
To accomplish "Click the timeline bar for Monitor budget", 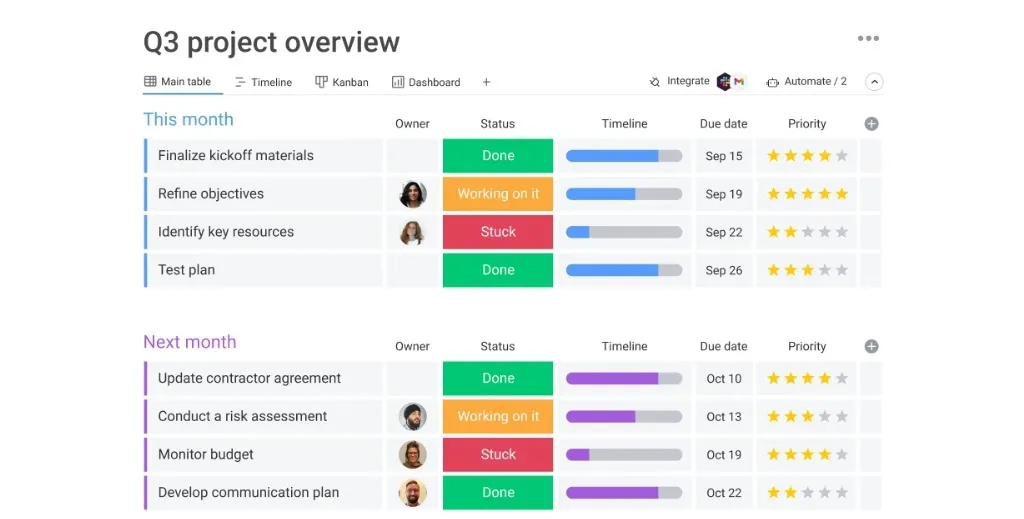I will tap(624, 454).
